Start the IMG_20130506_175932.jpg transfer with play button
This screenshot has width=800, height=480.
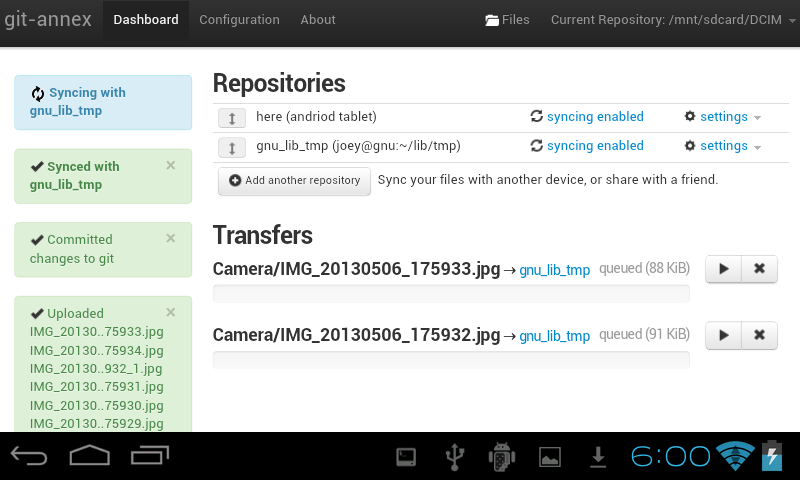[x=723, y=335]
